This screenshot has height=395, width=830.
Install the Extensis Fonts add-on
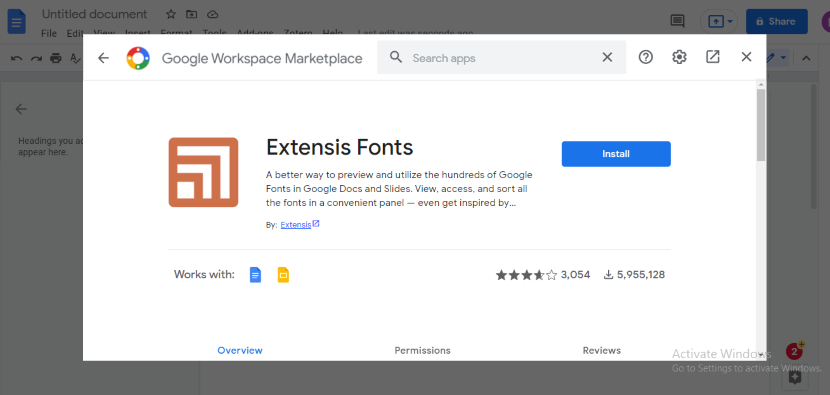(x=616, y=154)
